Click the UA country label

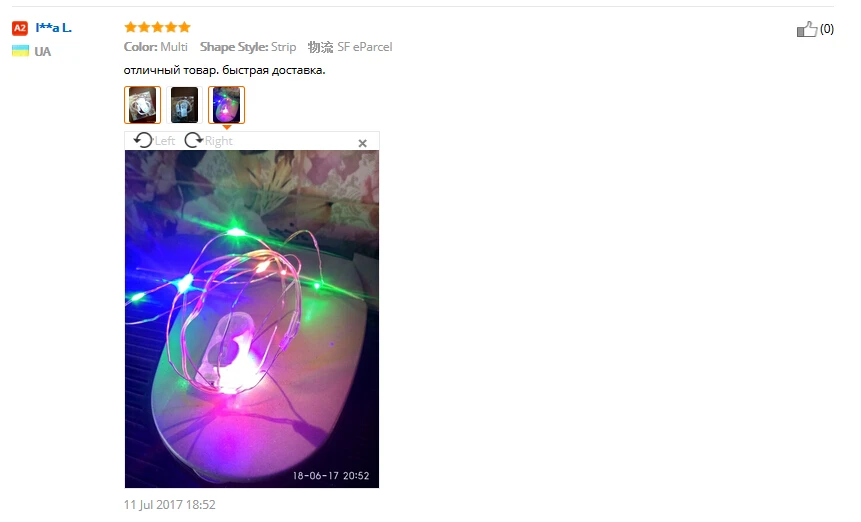point(42,52)
